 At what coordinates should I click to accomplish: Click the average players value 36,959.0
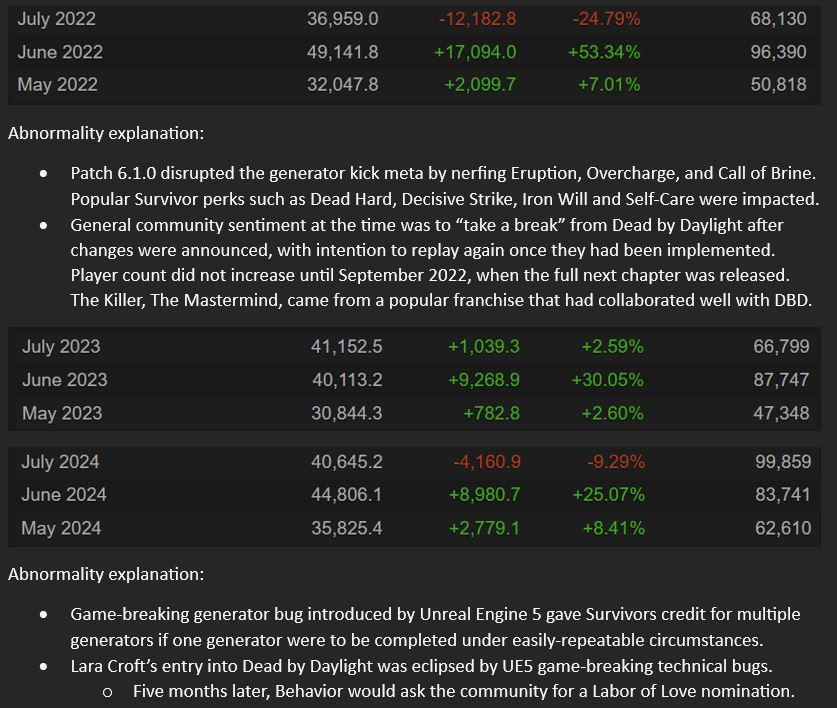click(x=343, y=19)
